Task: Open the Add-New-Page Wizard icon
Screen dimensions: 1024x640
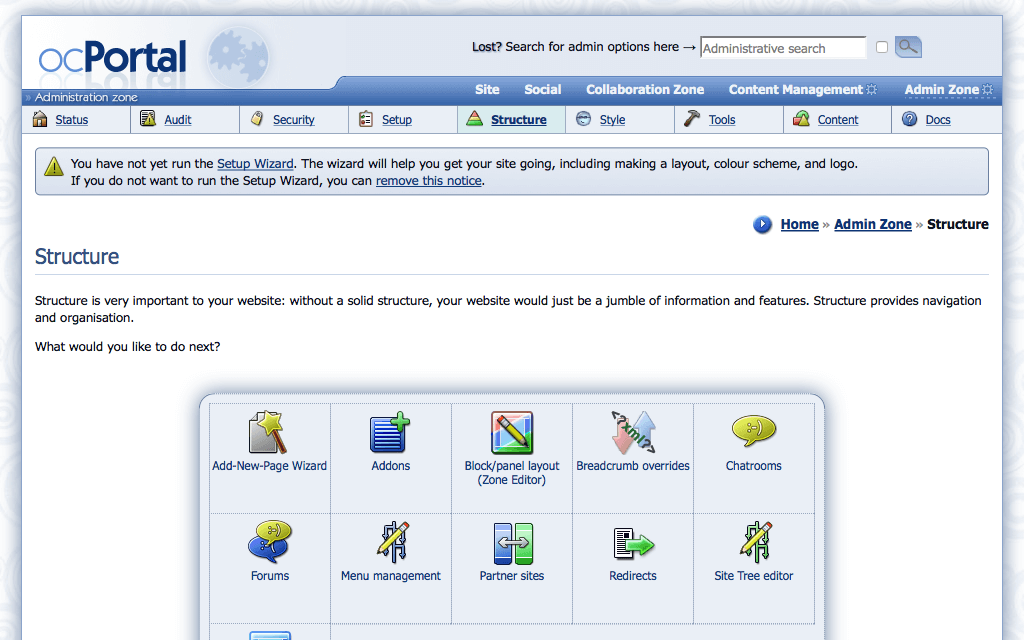Action: [x=269, y=433]
